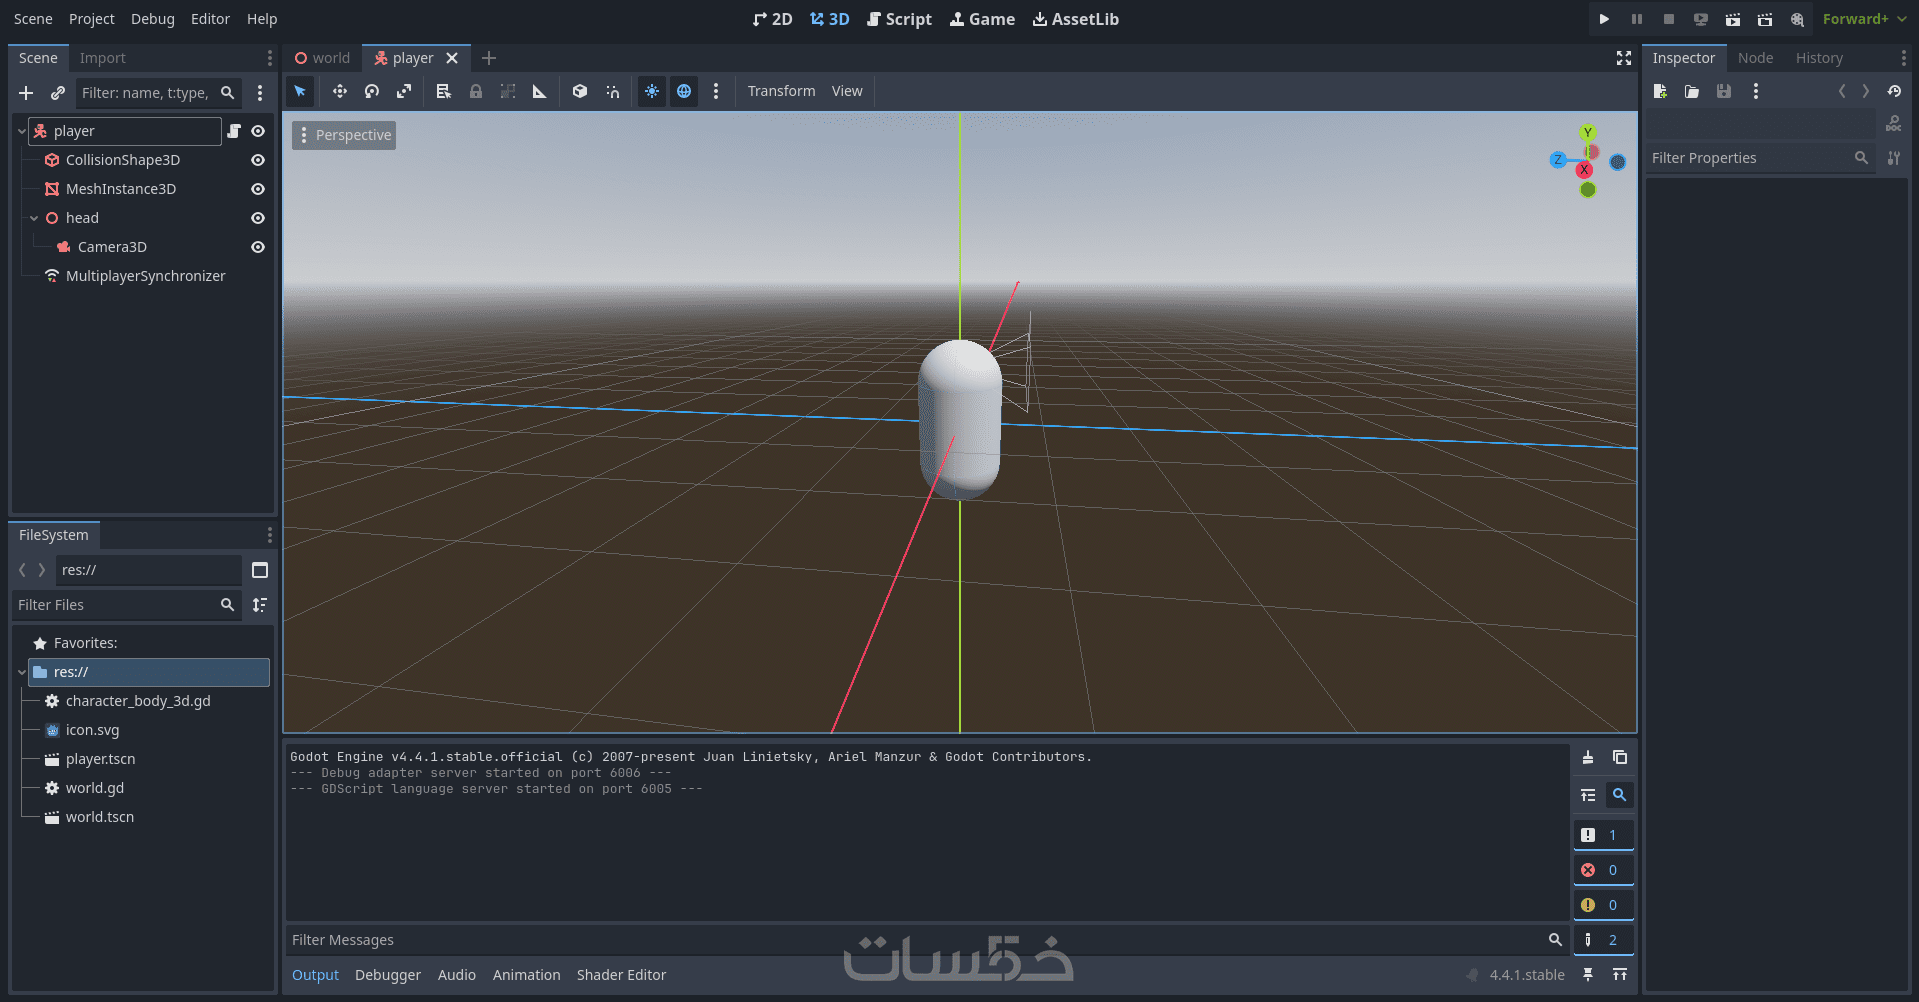Switch to the 2D workspace
The image size is (1919, 1002).
click(773, 19)
